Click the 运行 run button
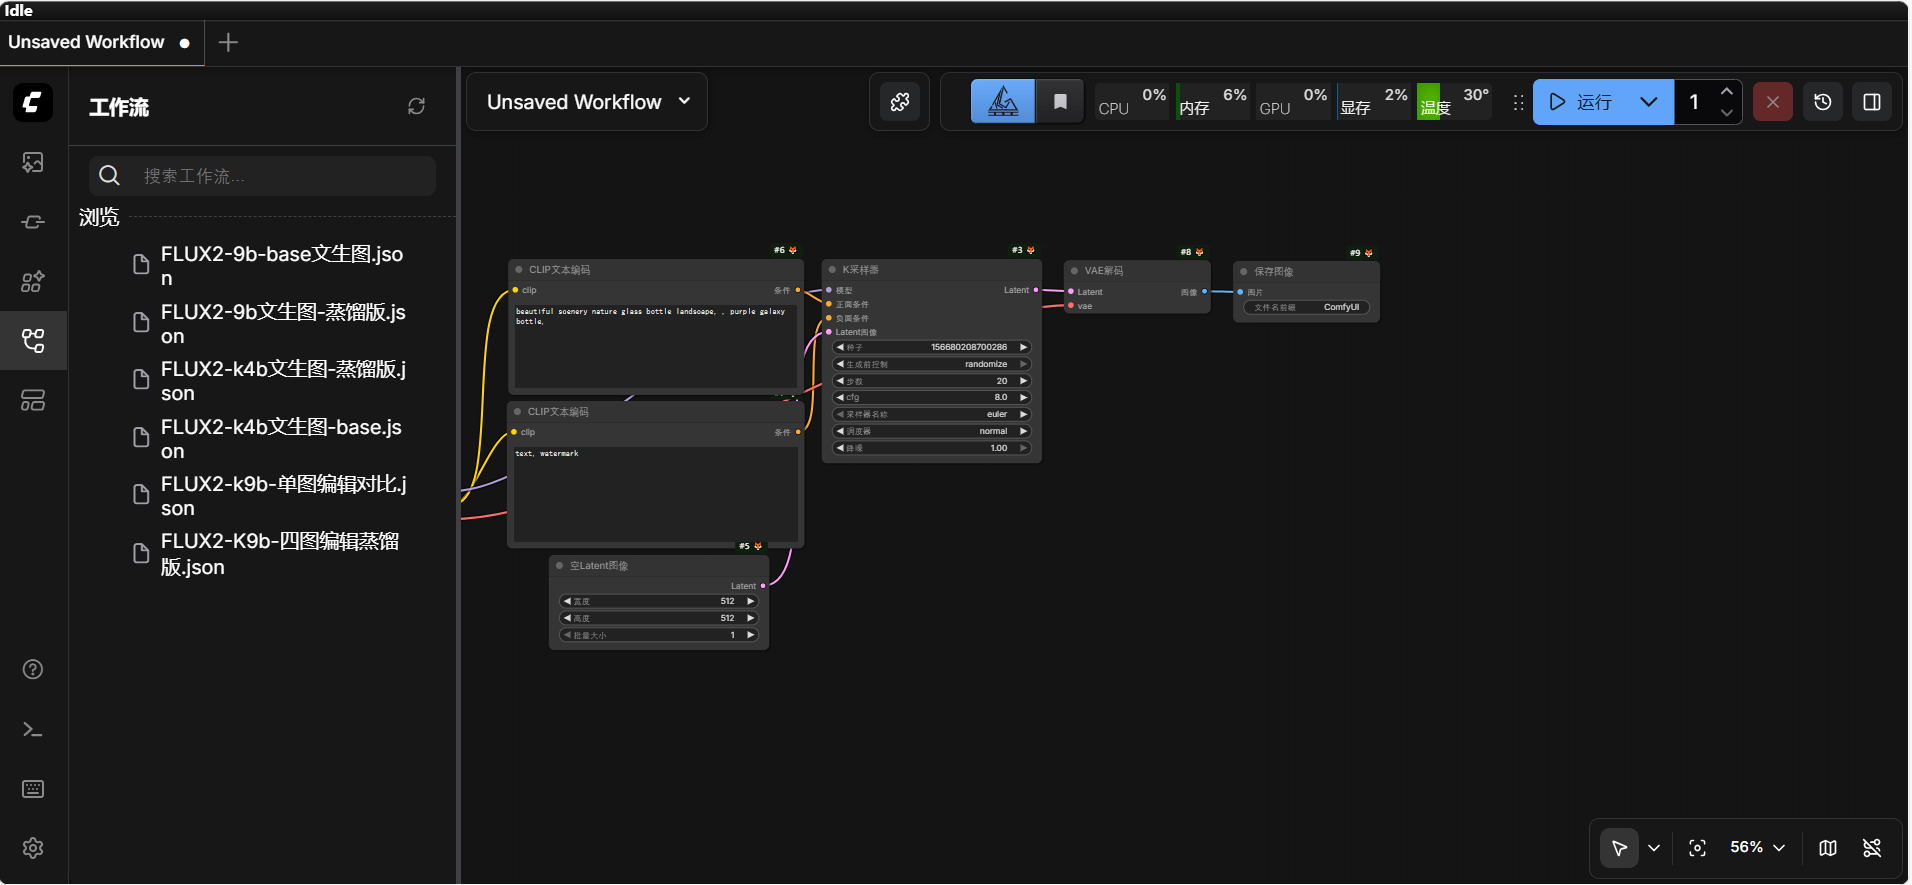 coord(1582,102)
